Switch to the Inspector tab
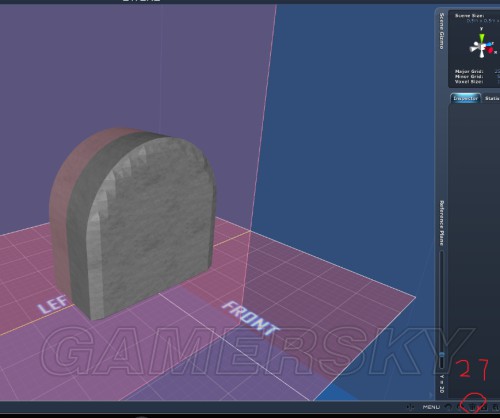500x418 pixels. click(465, 98)
